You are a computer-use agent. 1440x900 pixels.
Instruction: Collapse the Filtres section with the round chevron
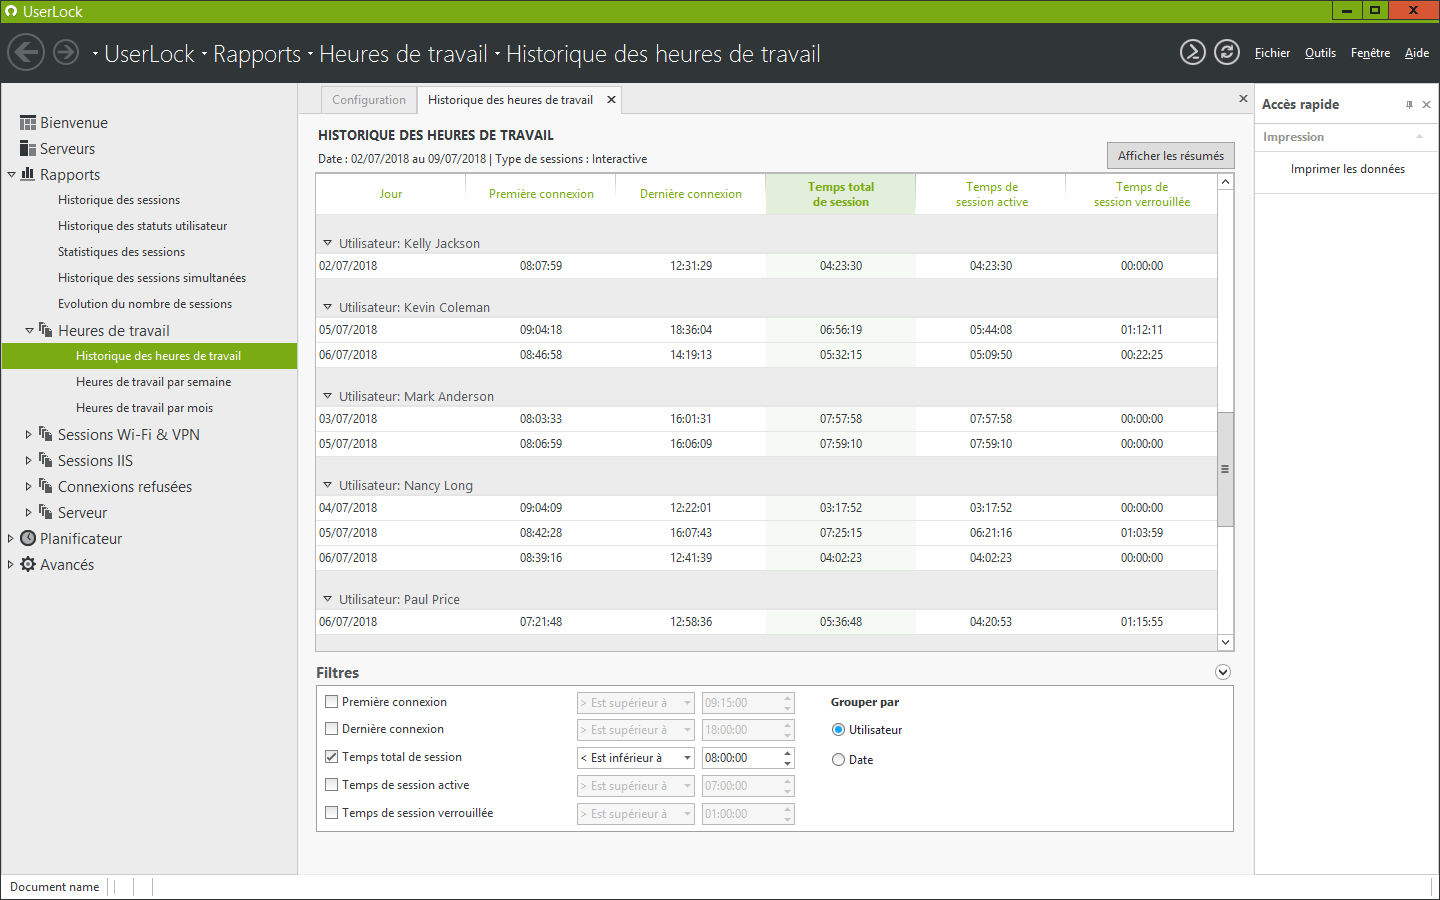point(1223,672)
